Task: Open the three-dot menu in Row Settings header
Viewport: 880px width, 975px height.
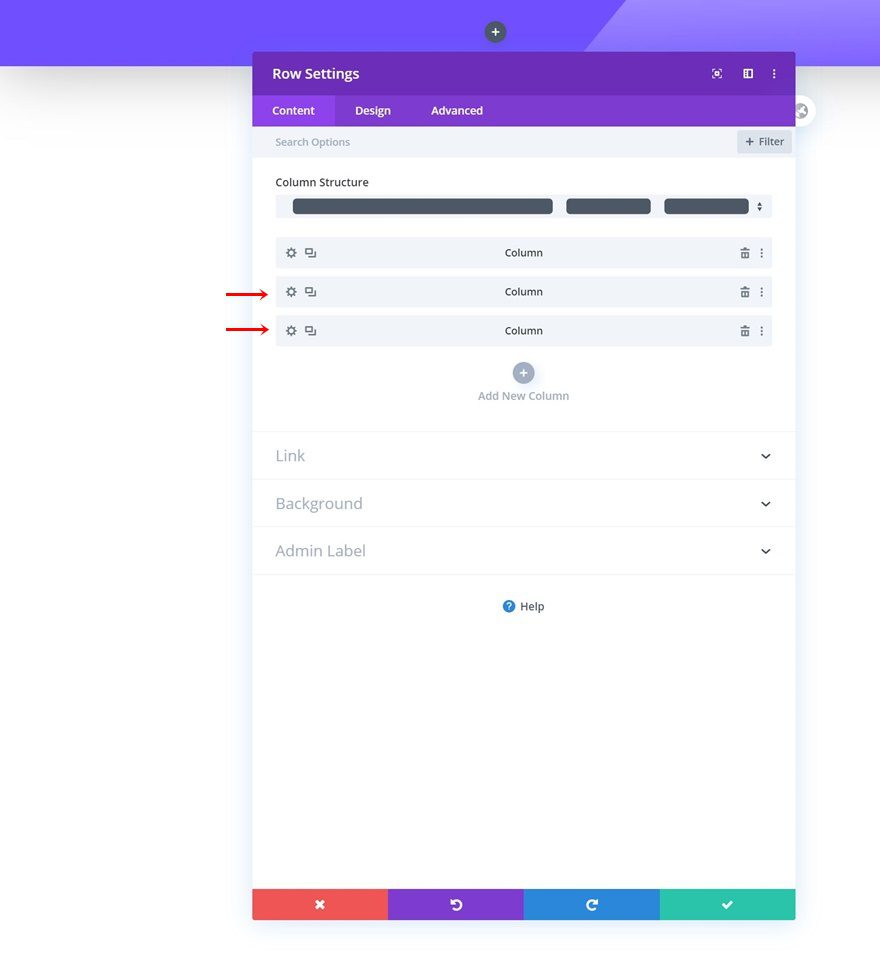Action: [x=774, y=73]
